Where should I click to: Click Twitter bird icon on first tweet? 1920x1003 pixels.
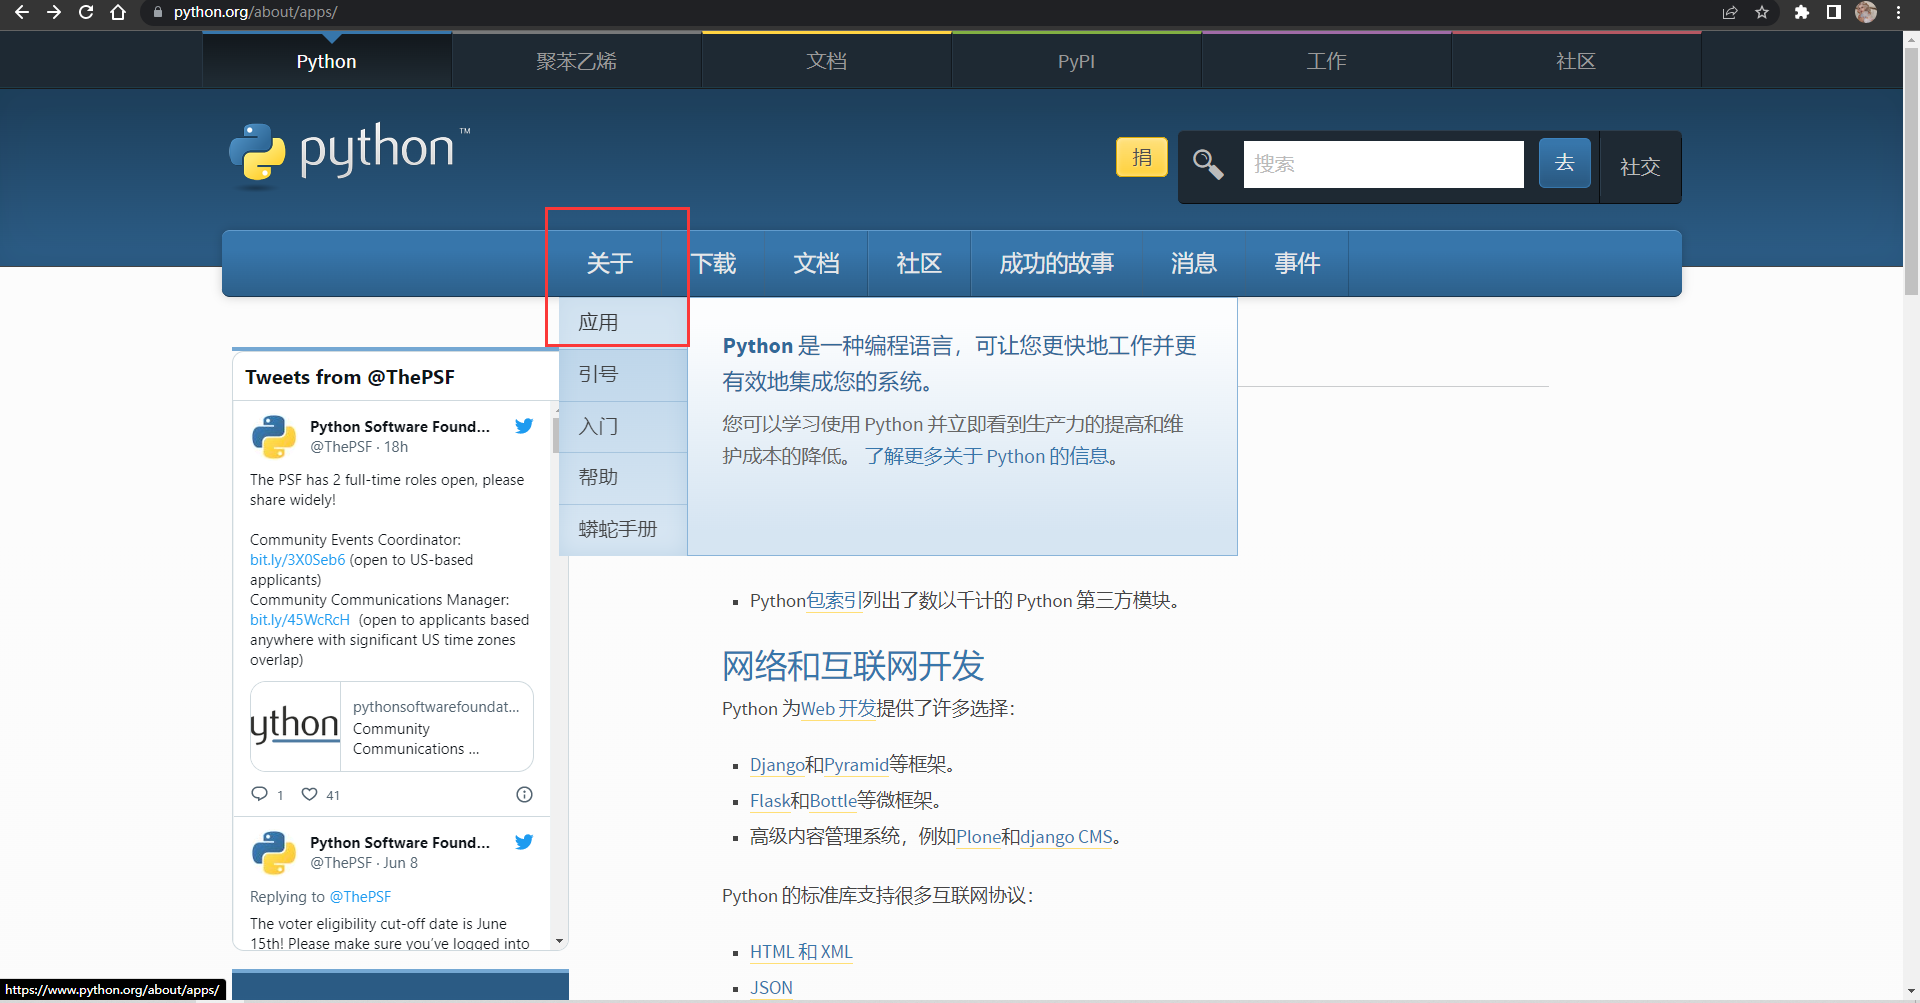point(524,426)
